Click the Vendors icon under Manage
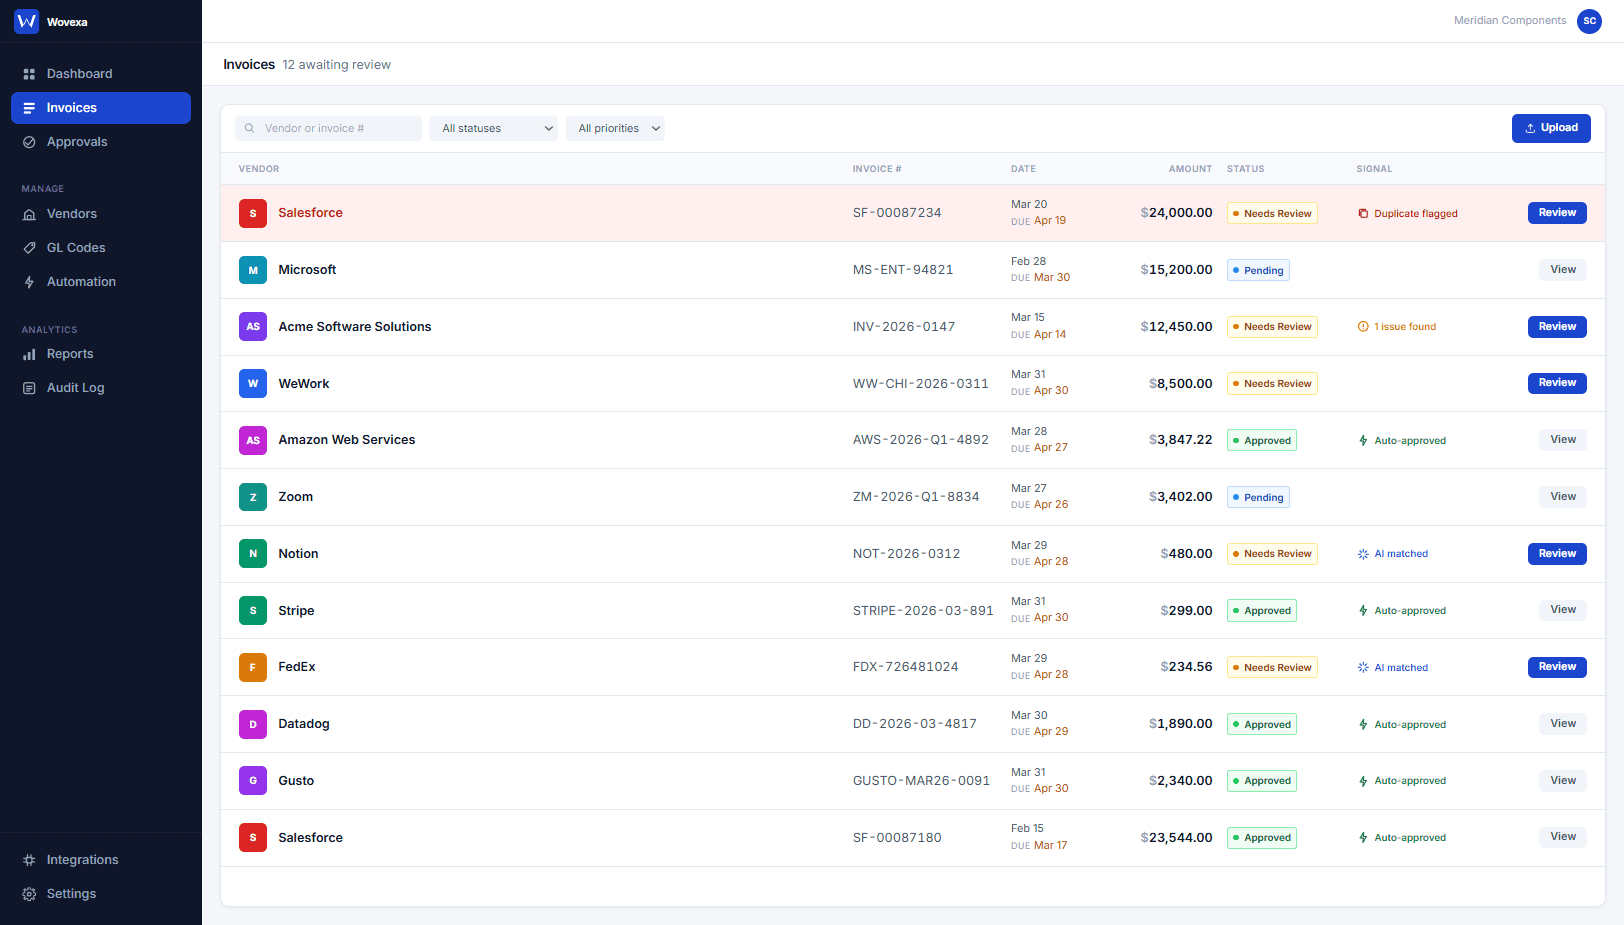 (29, 213)
